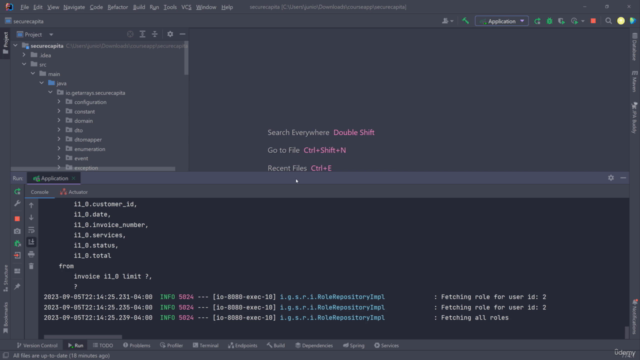Expand the .idea folder
This screenshot has width=640, height=360.
(24, 55)
